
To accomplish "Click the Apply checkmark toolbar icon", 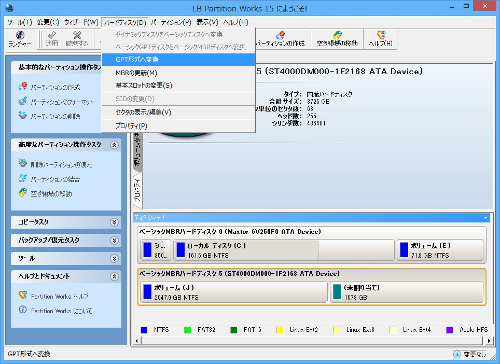I will [52, 39].
